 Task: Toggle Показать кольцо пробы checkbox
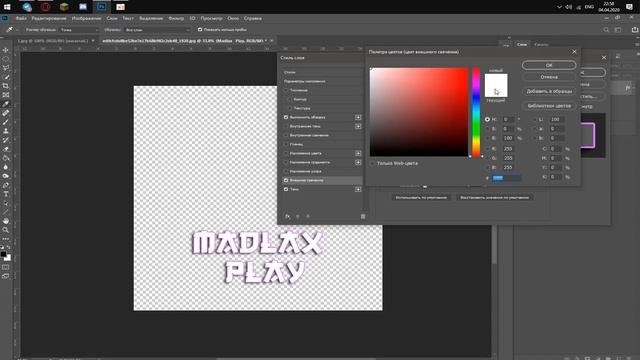pos(200,30)
